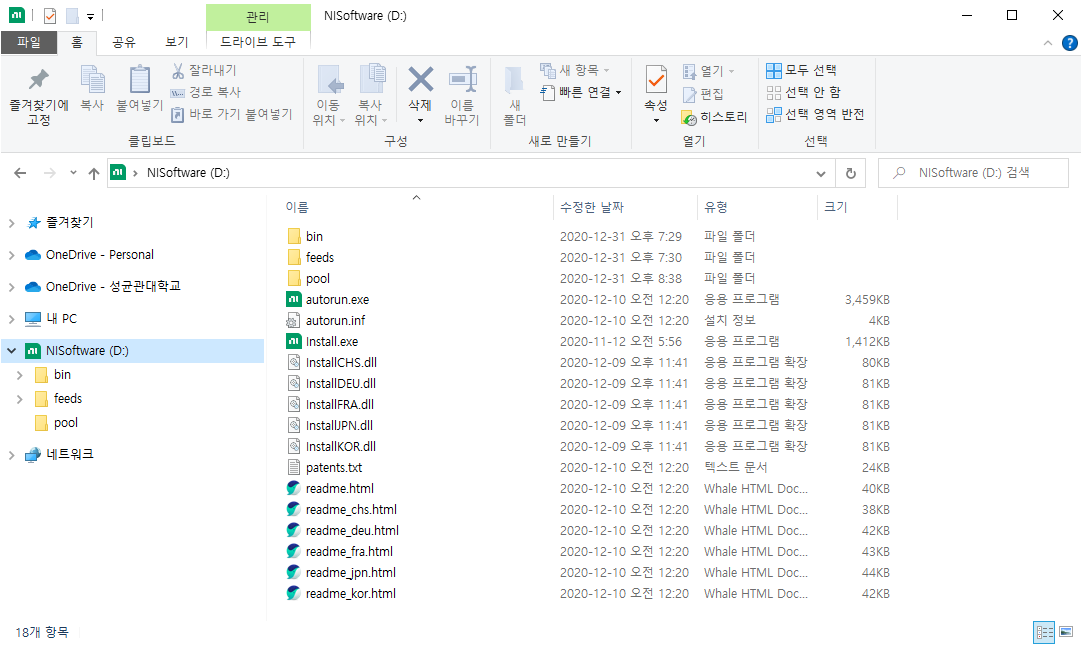1082x645 pixels.
Task: Click the refresh button
Action: click(851, 174)
